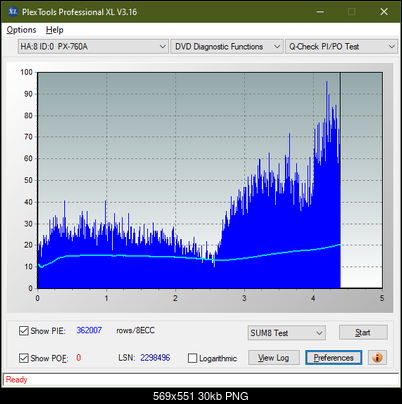Viewport: 402px width, 404px height.
Task: Click the 100 label on the chart's vertical axis
Action: (x=26, y=72)
